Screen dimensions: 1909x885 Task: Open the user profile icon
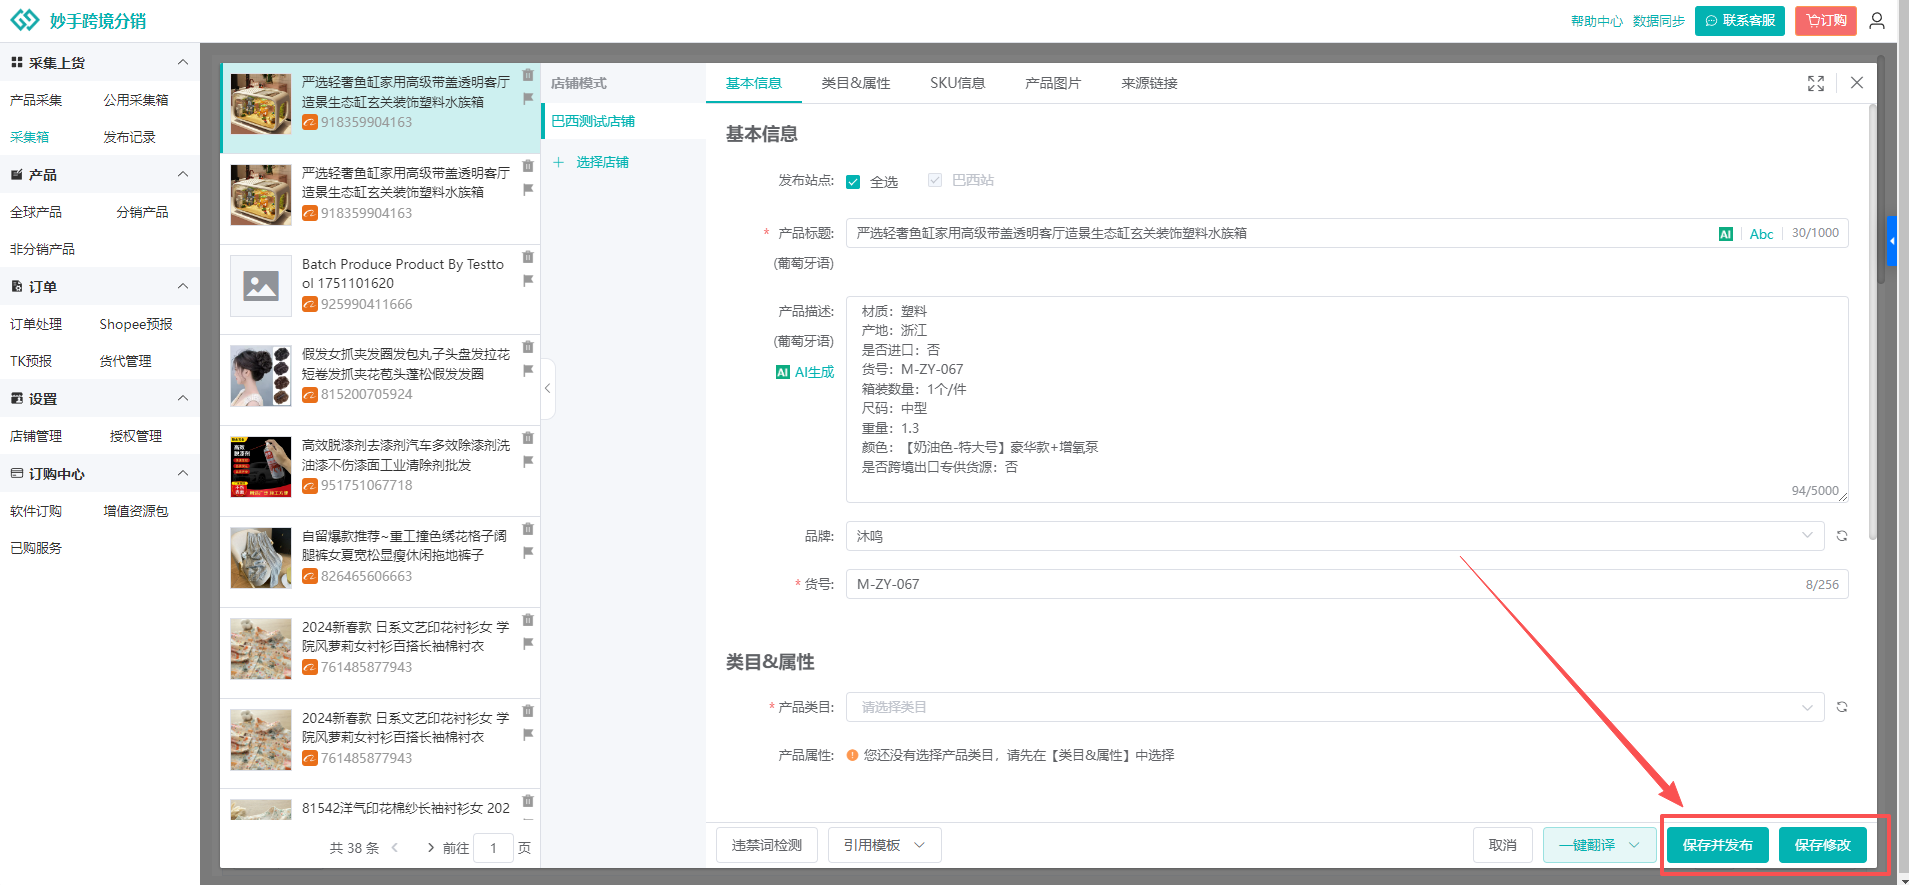[x=1877, y=21]
